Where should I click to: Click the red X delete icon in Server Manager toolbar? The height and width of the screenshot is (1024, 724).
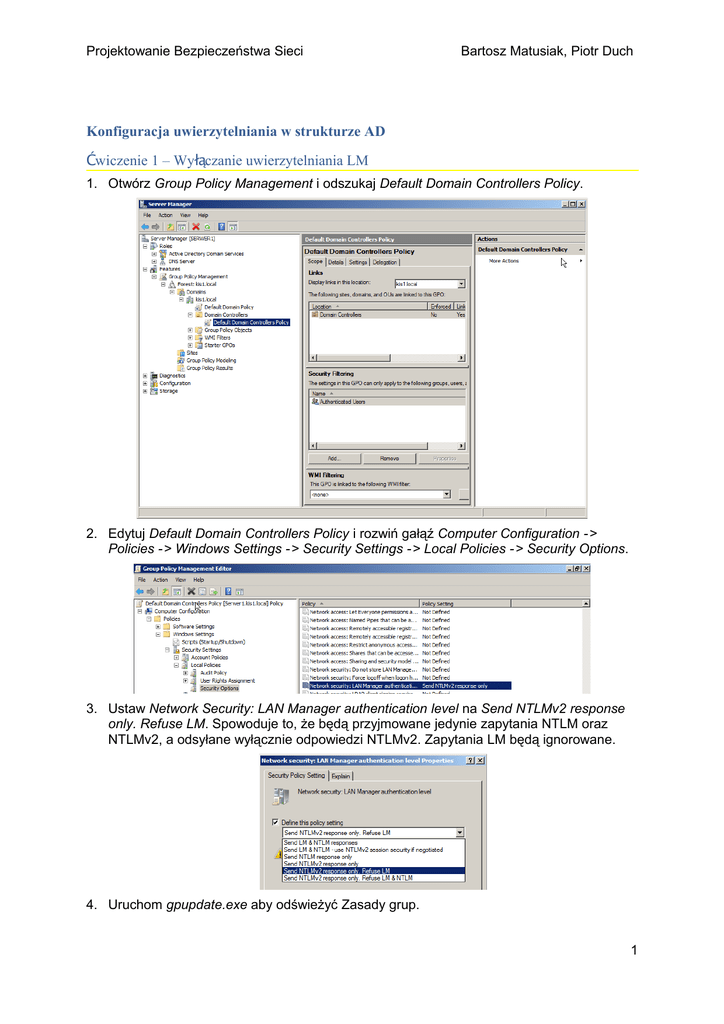pos(196,227)
